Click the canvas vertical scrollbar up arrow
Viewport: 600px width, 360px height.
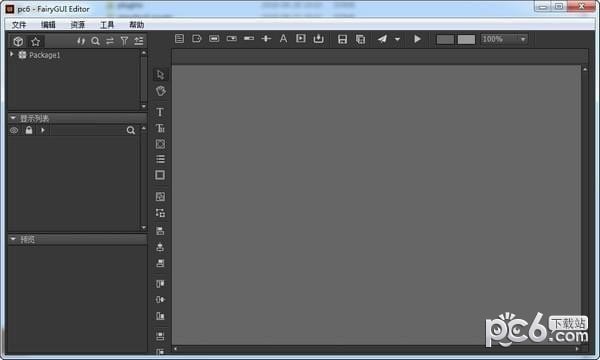(x=585, y=70)
